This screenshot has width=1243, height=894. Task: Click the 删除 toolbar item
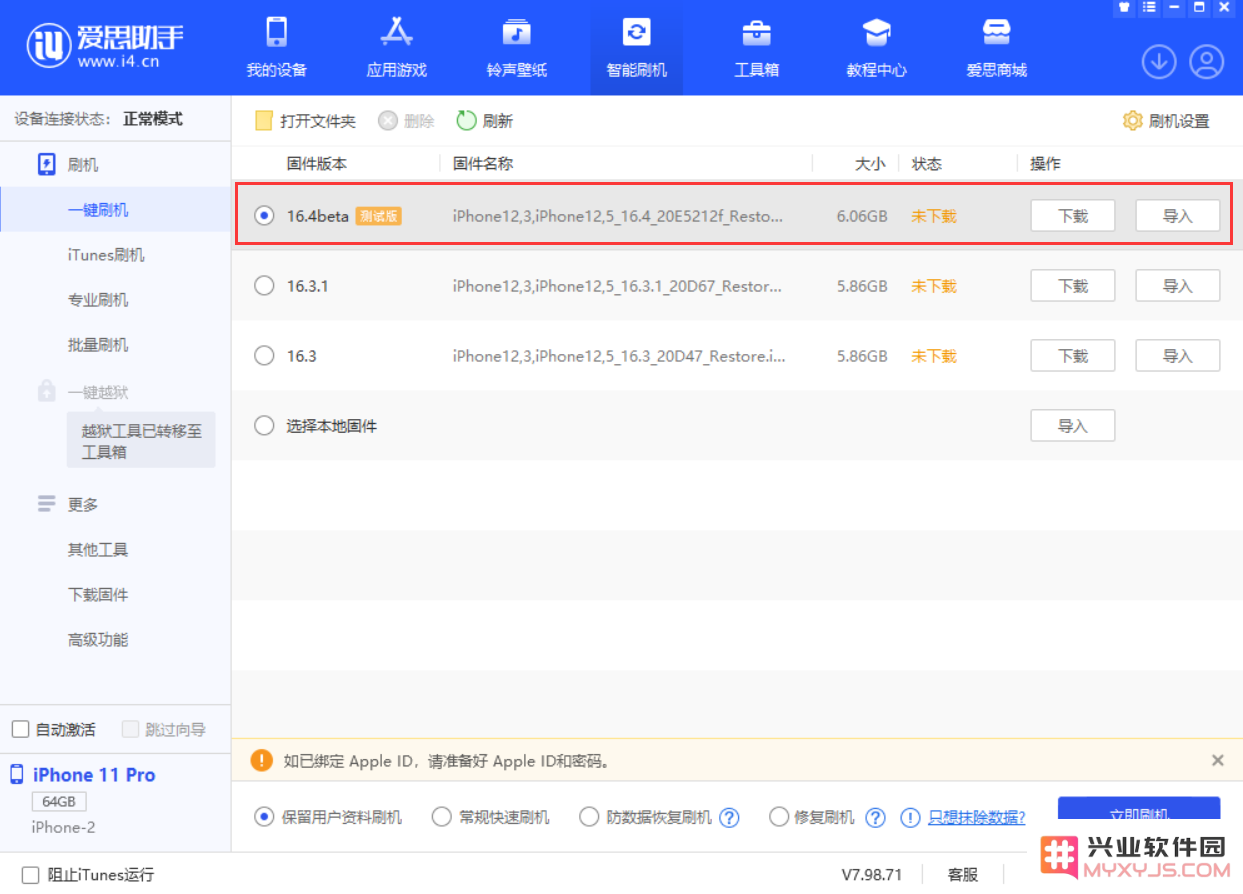coord(406,121)
